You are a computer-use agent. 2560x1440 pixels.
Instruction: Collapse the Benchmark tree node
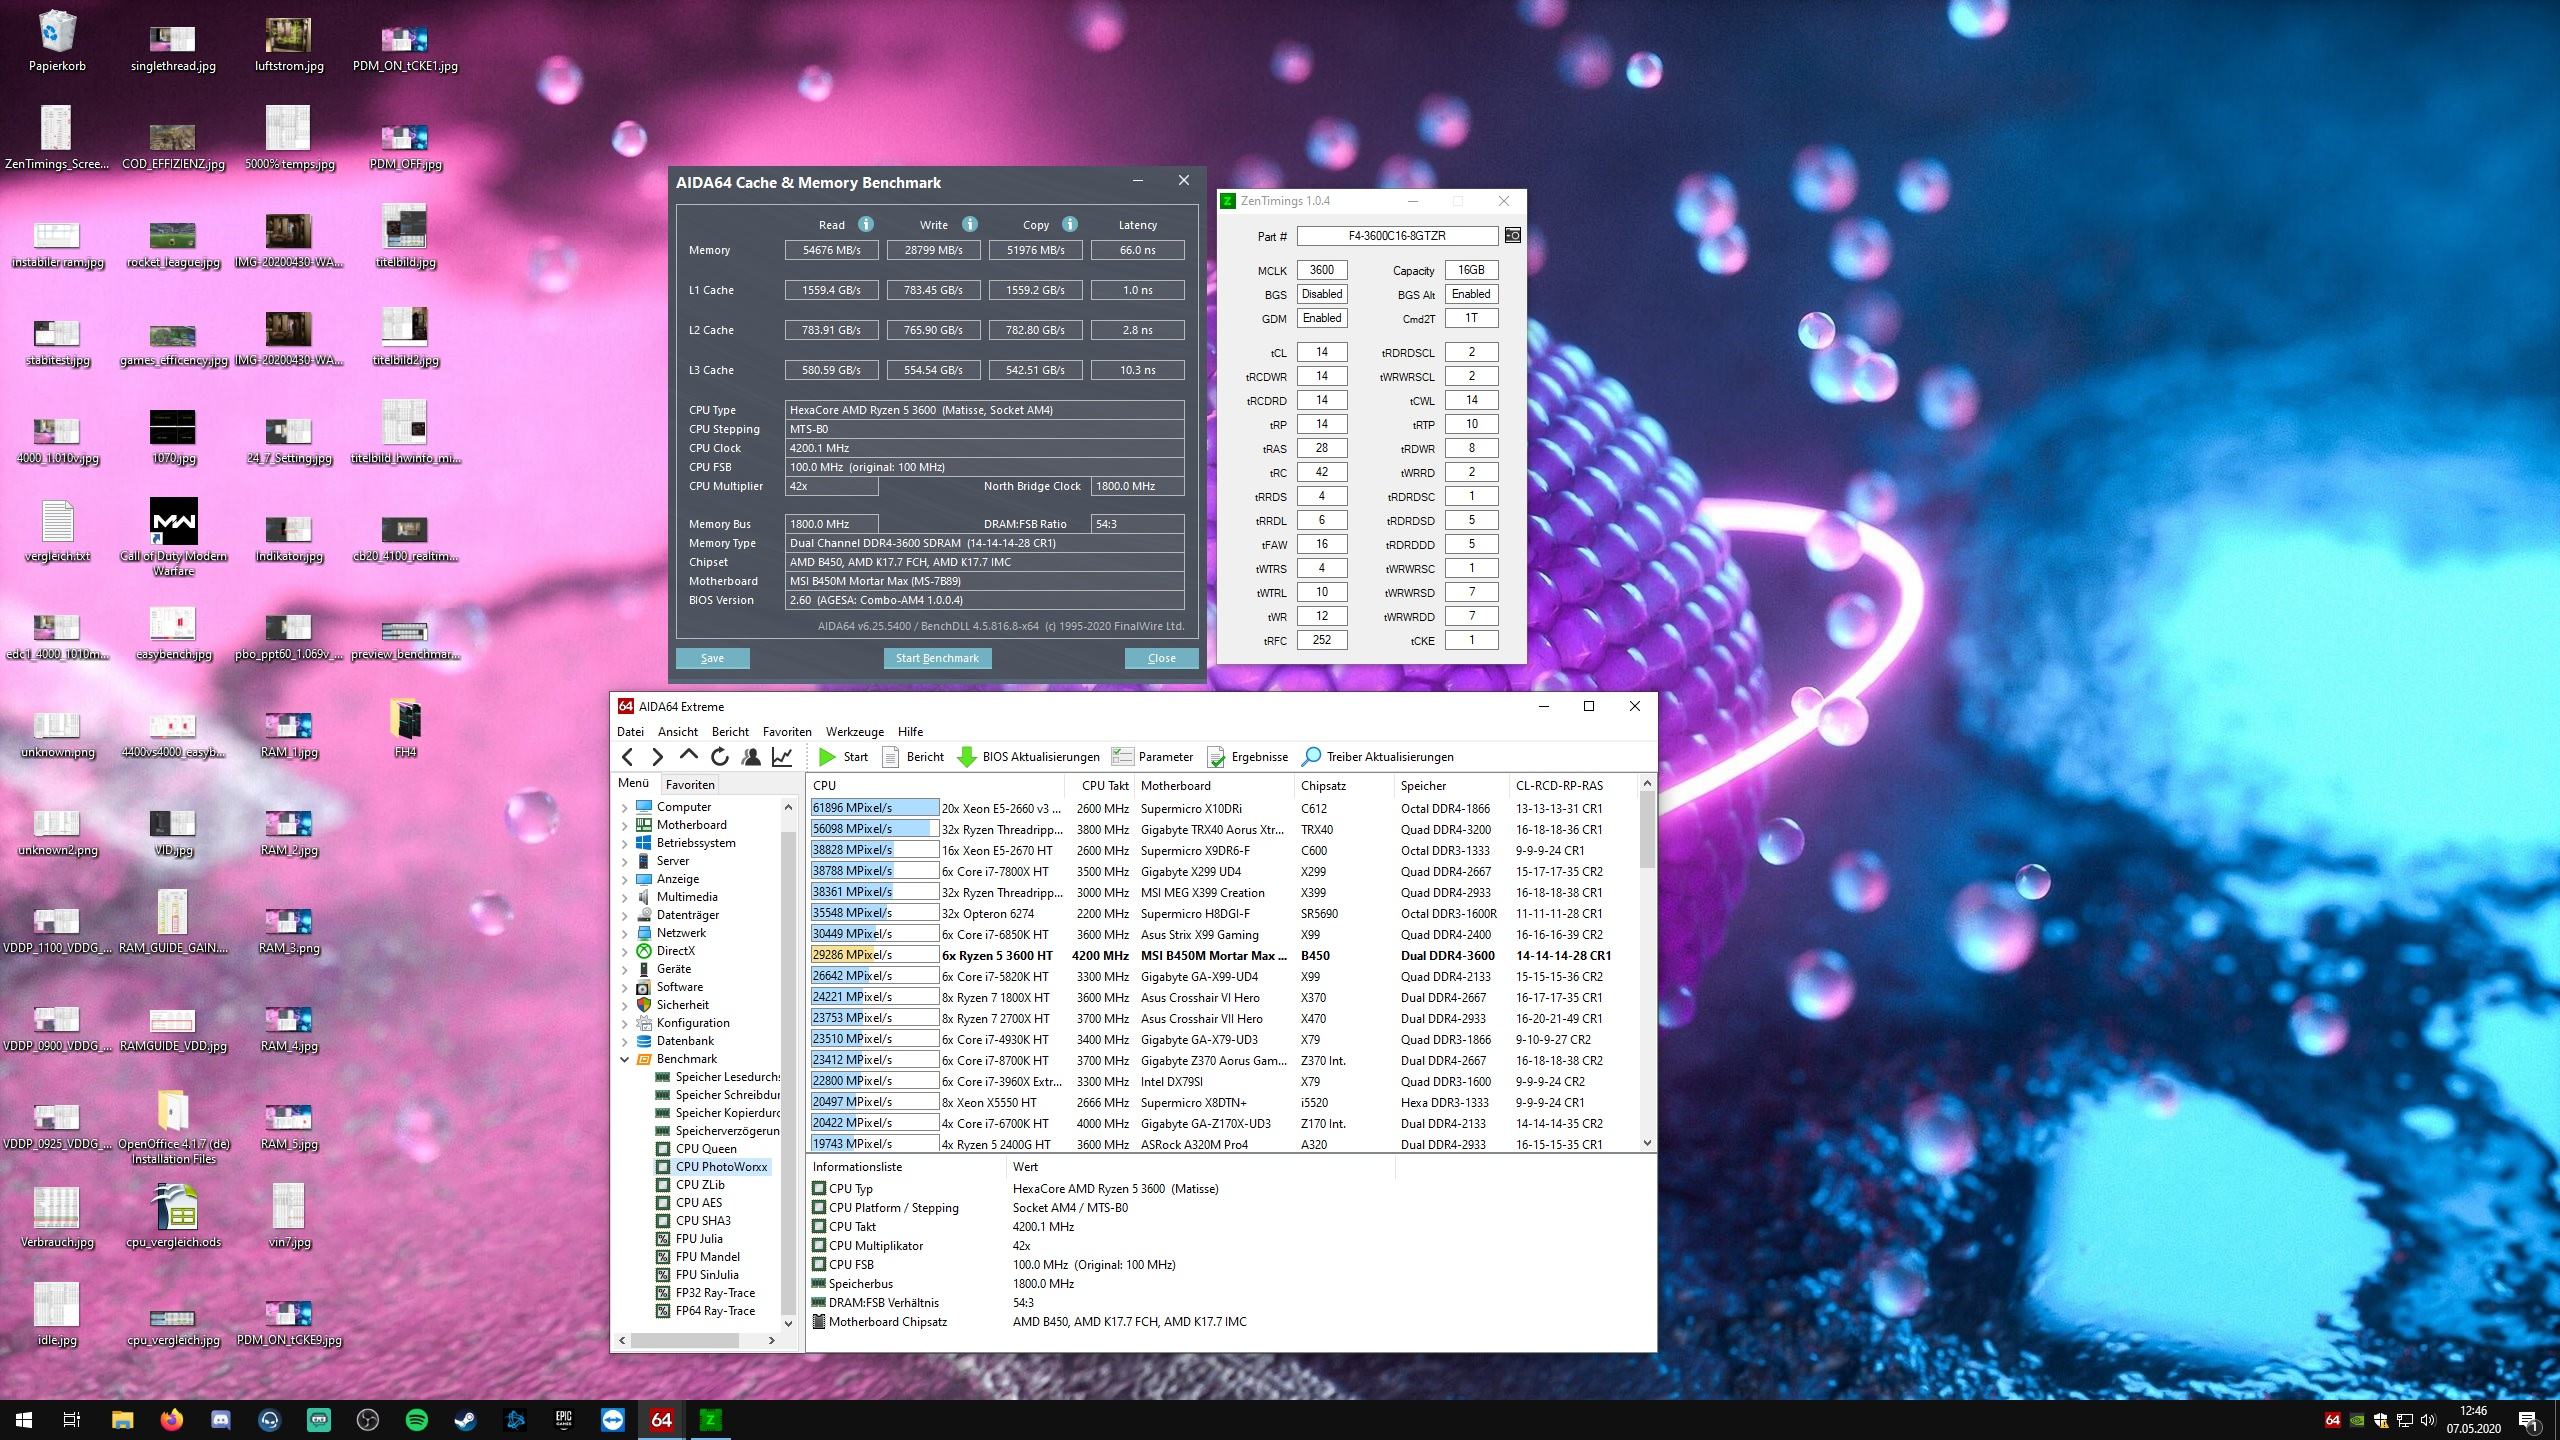coord(625,1059)
